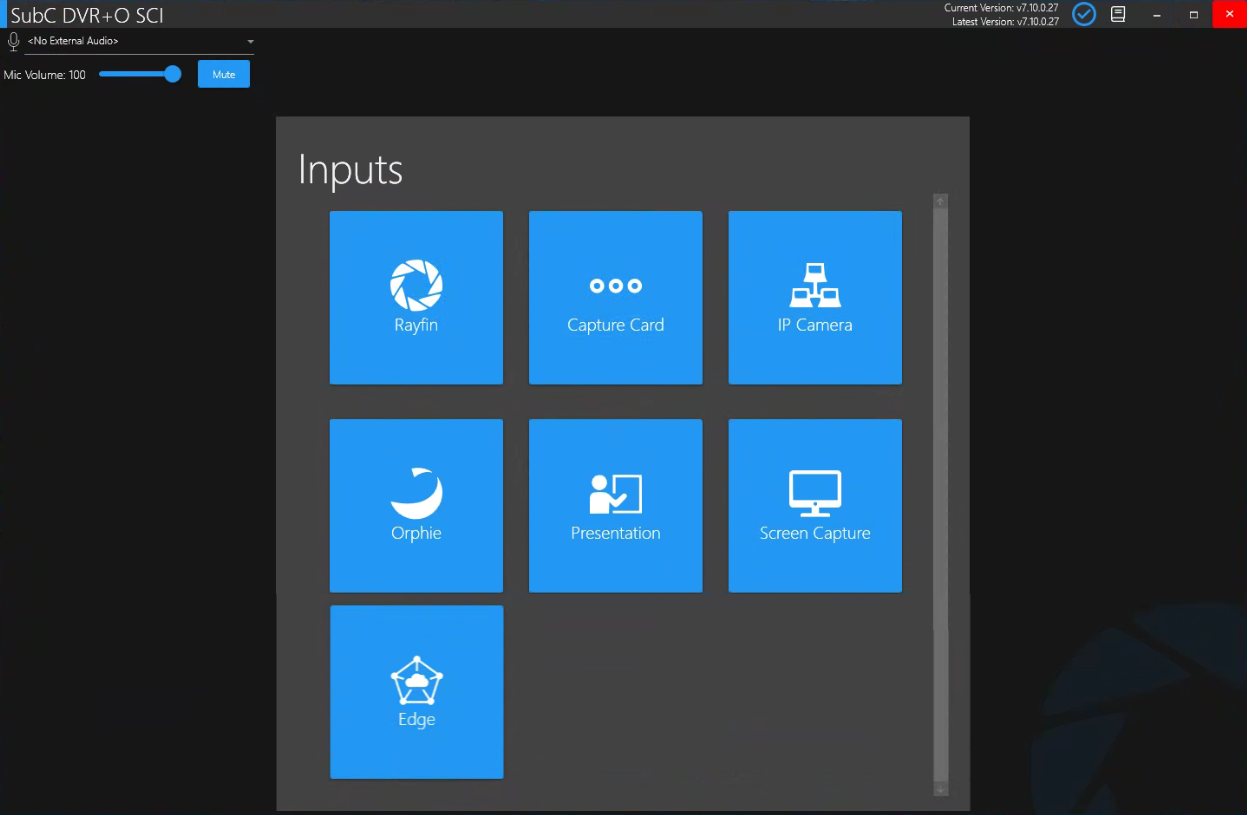Choose the Edge cloud network icon
Image resolution: width=1247 pixels, height=815 pixels.
click(x=416, y=680)
